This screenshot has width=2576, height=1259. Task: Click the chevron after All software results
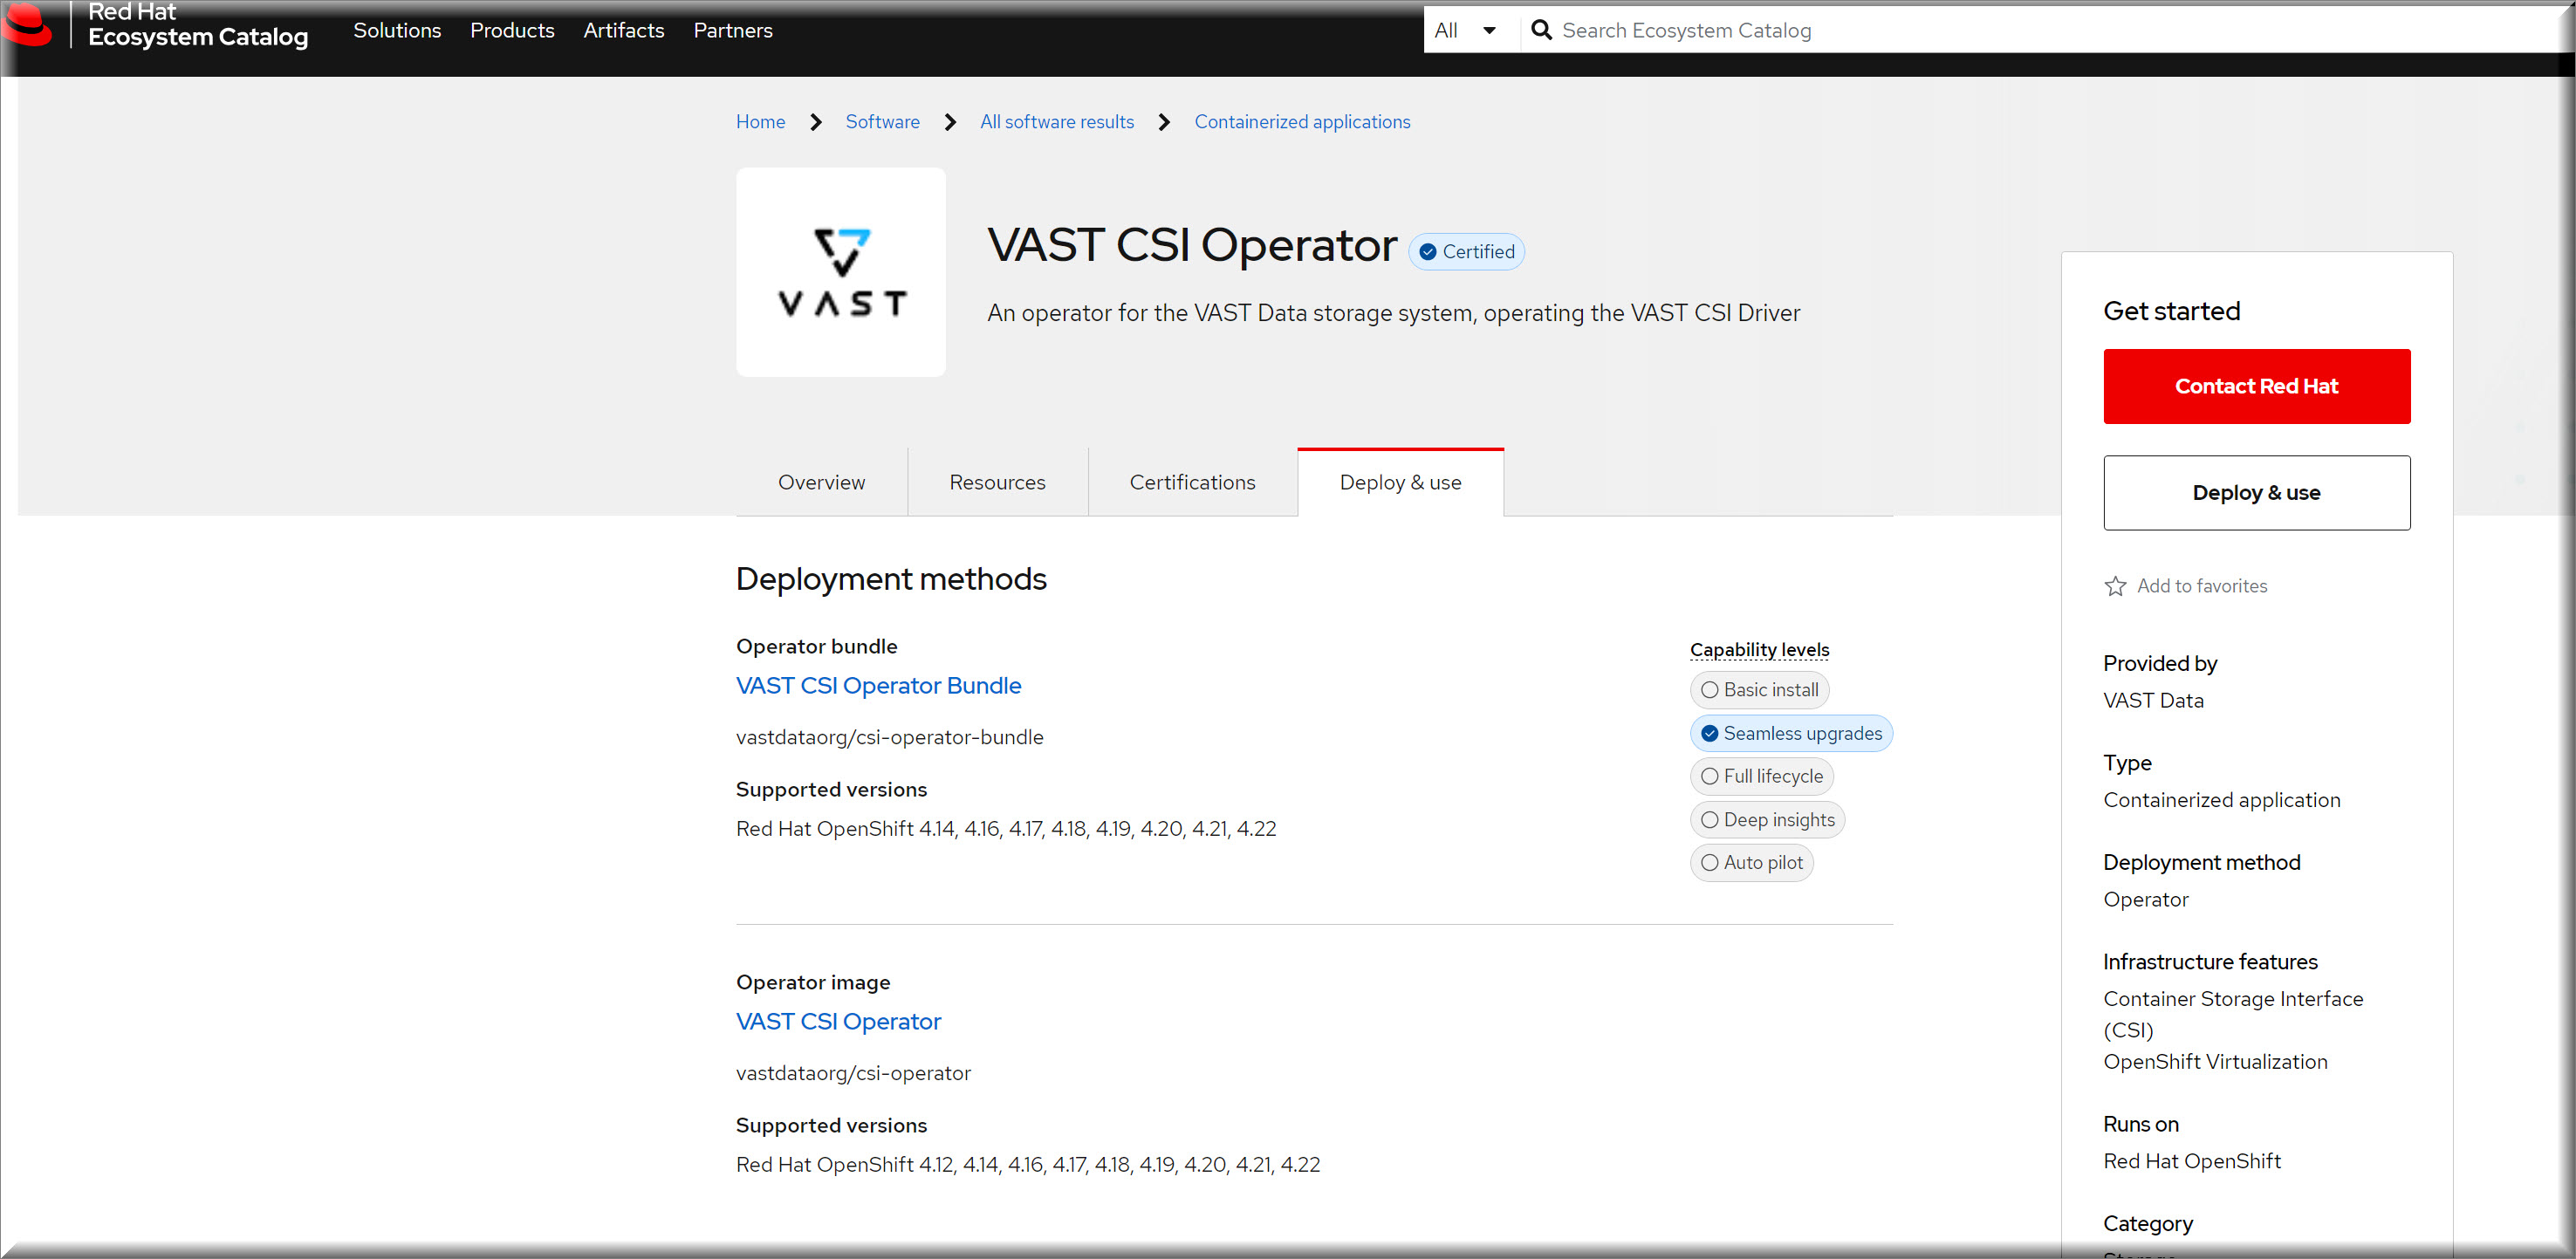coord(1164,122)
